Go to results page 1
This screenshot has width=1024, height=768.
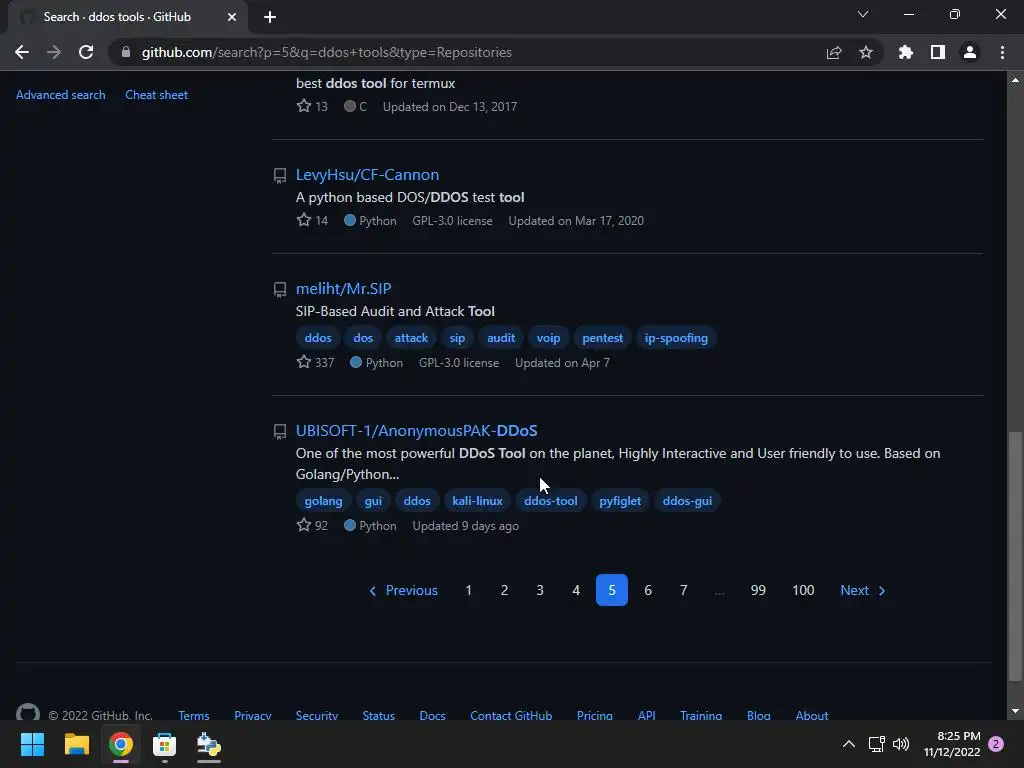[468, 590]
